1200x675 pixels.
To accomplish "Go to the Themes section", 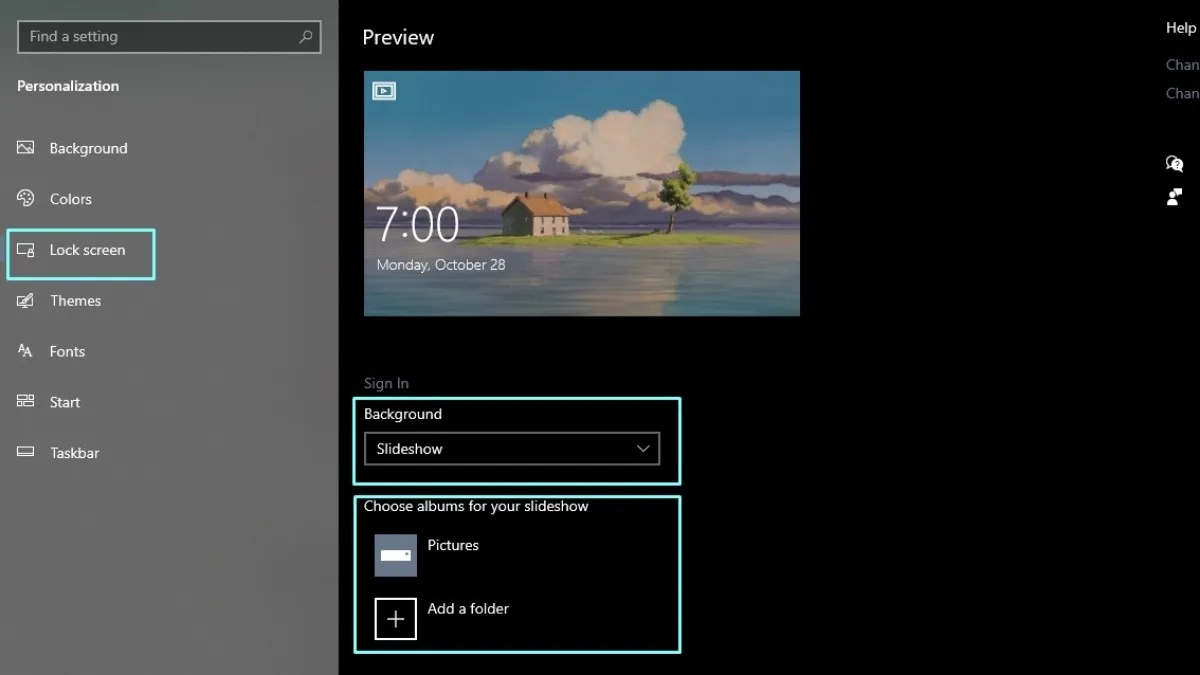I will pyautogui.click(x=75, y=301).
